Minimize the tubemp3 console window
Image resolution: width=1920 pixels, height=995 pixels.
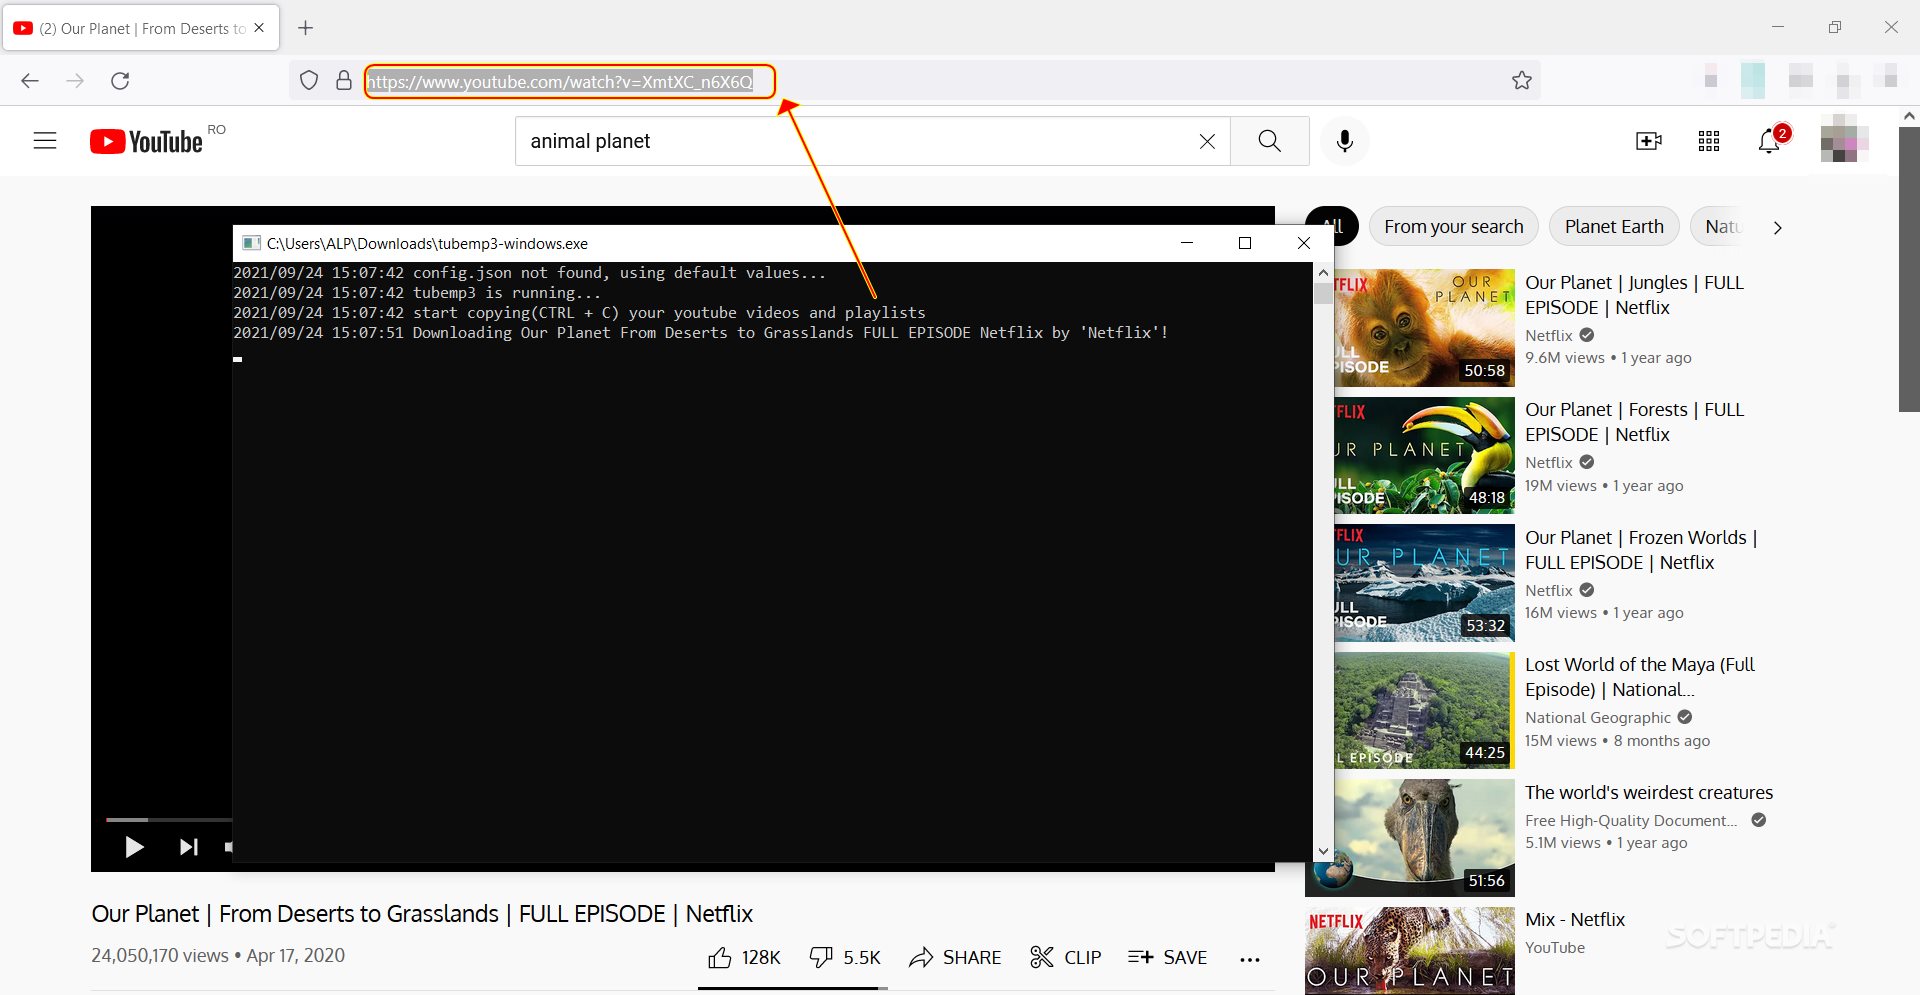click(x=1187, y=243)
